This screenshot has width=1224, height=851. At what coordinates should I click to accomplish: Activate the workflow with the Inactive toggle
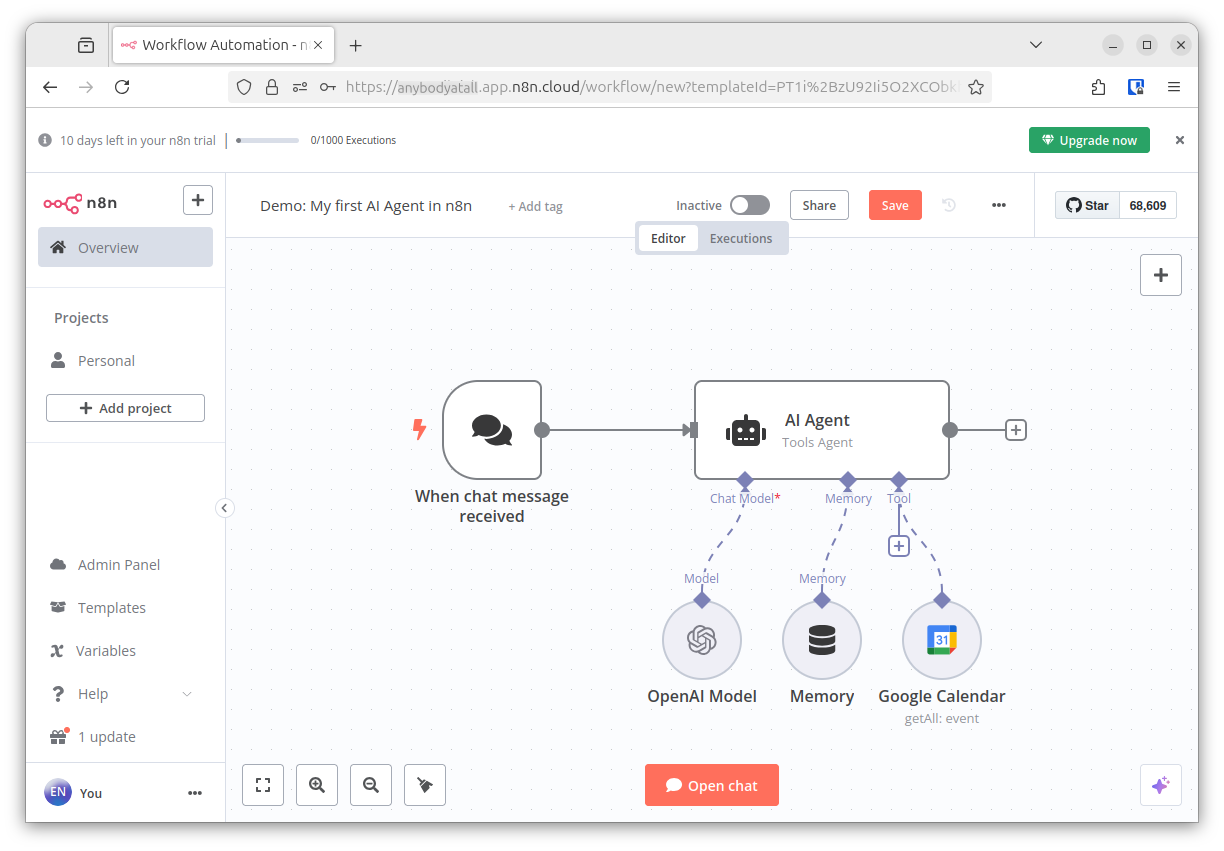tap(749, 204)
